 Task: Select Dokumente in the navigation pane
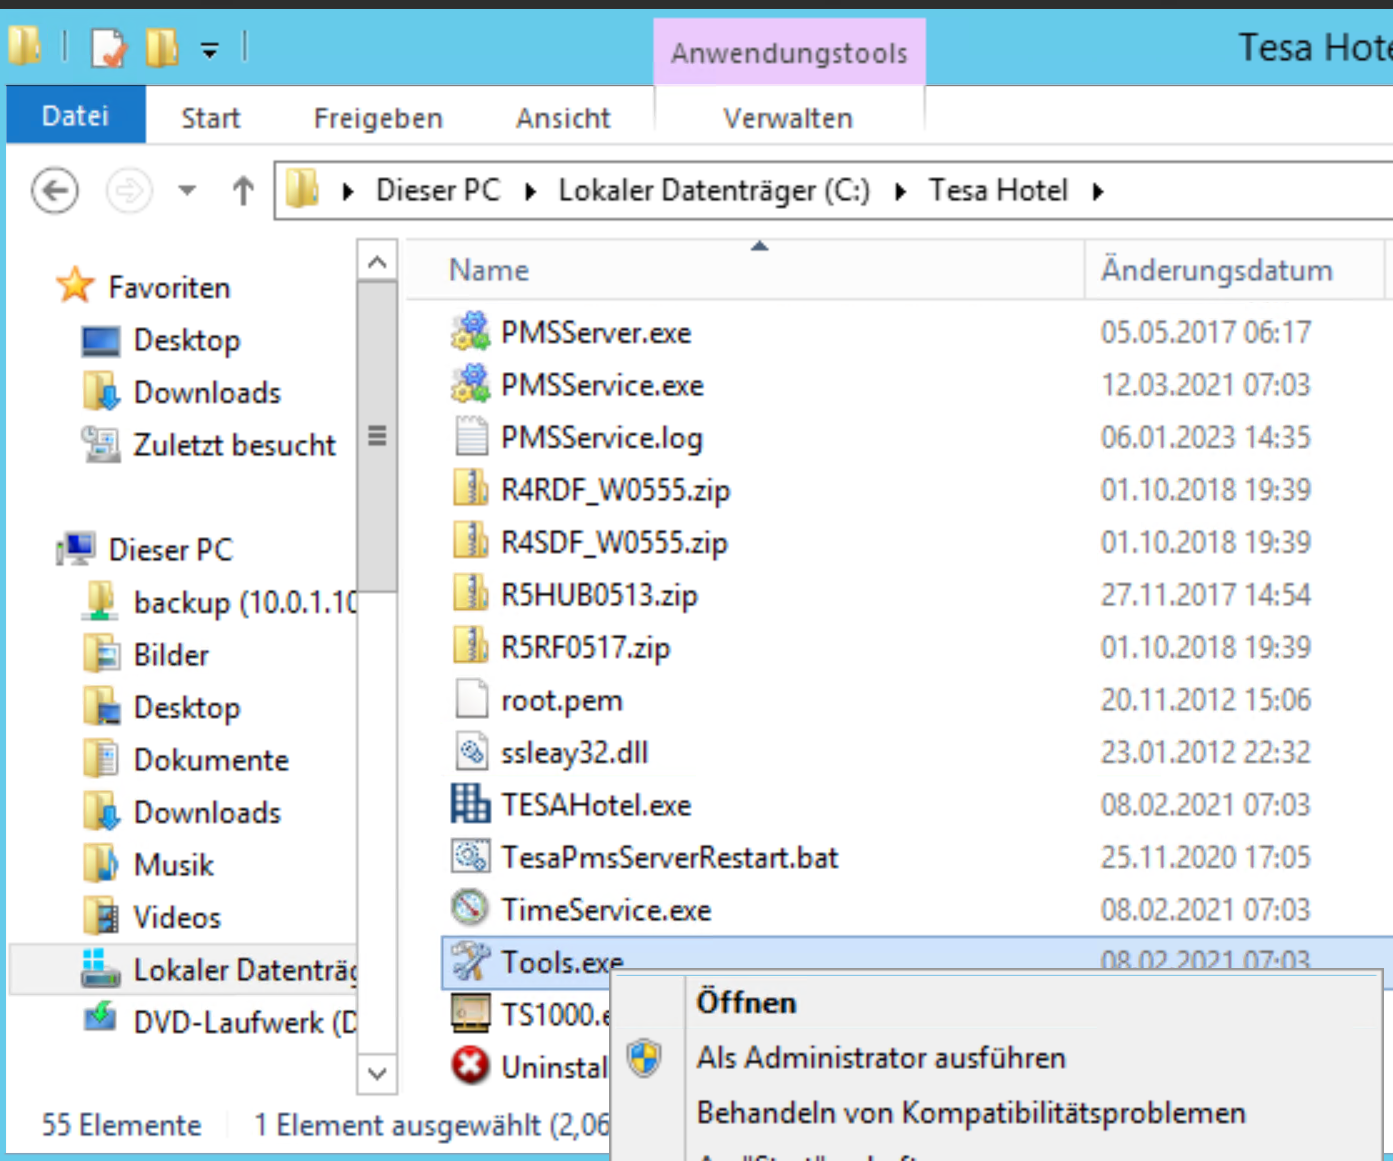click(x=211, y=759)
